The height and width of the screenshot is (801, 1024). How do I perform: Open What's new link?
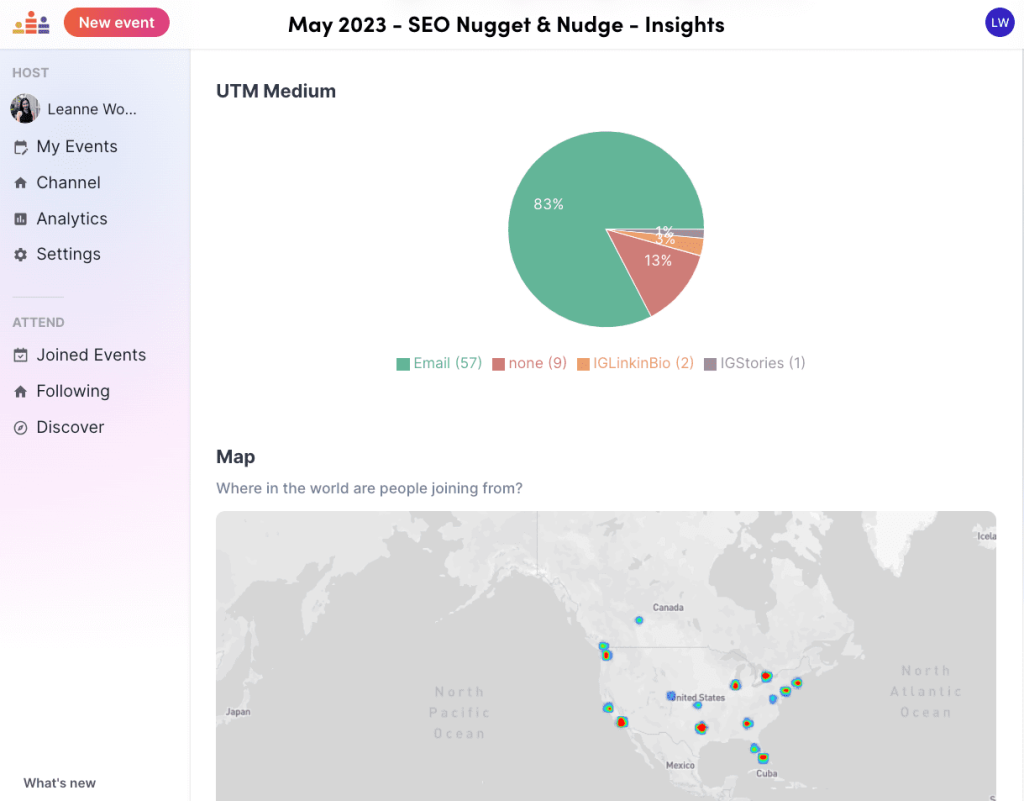[59, 783]
